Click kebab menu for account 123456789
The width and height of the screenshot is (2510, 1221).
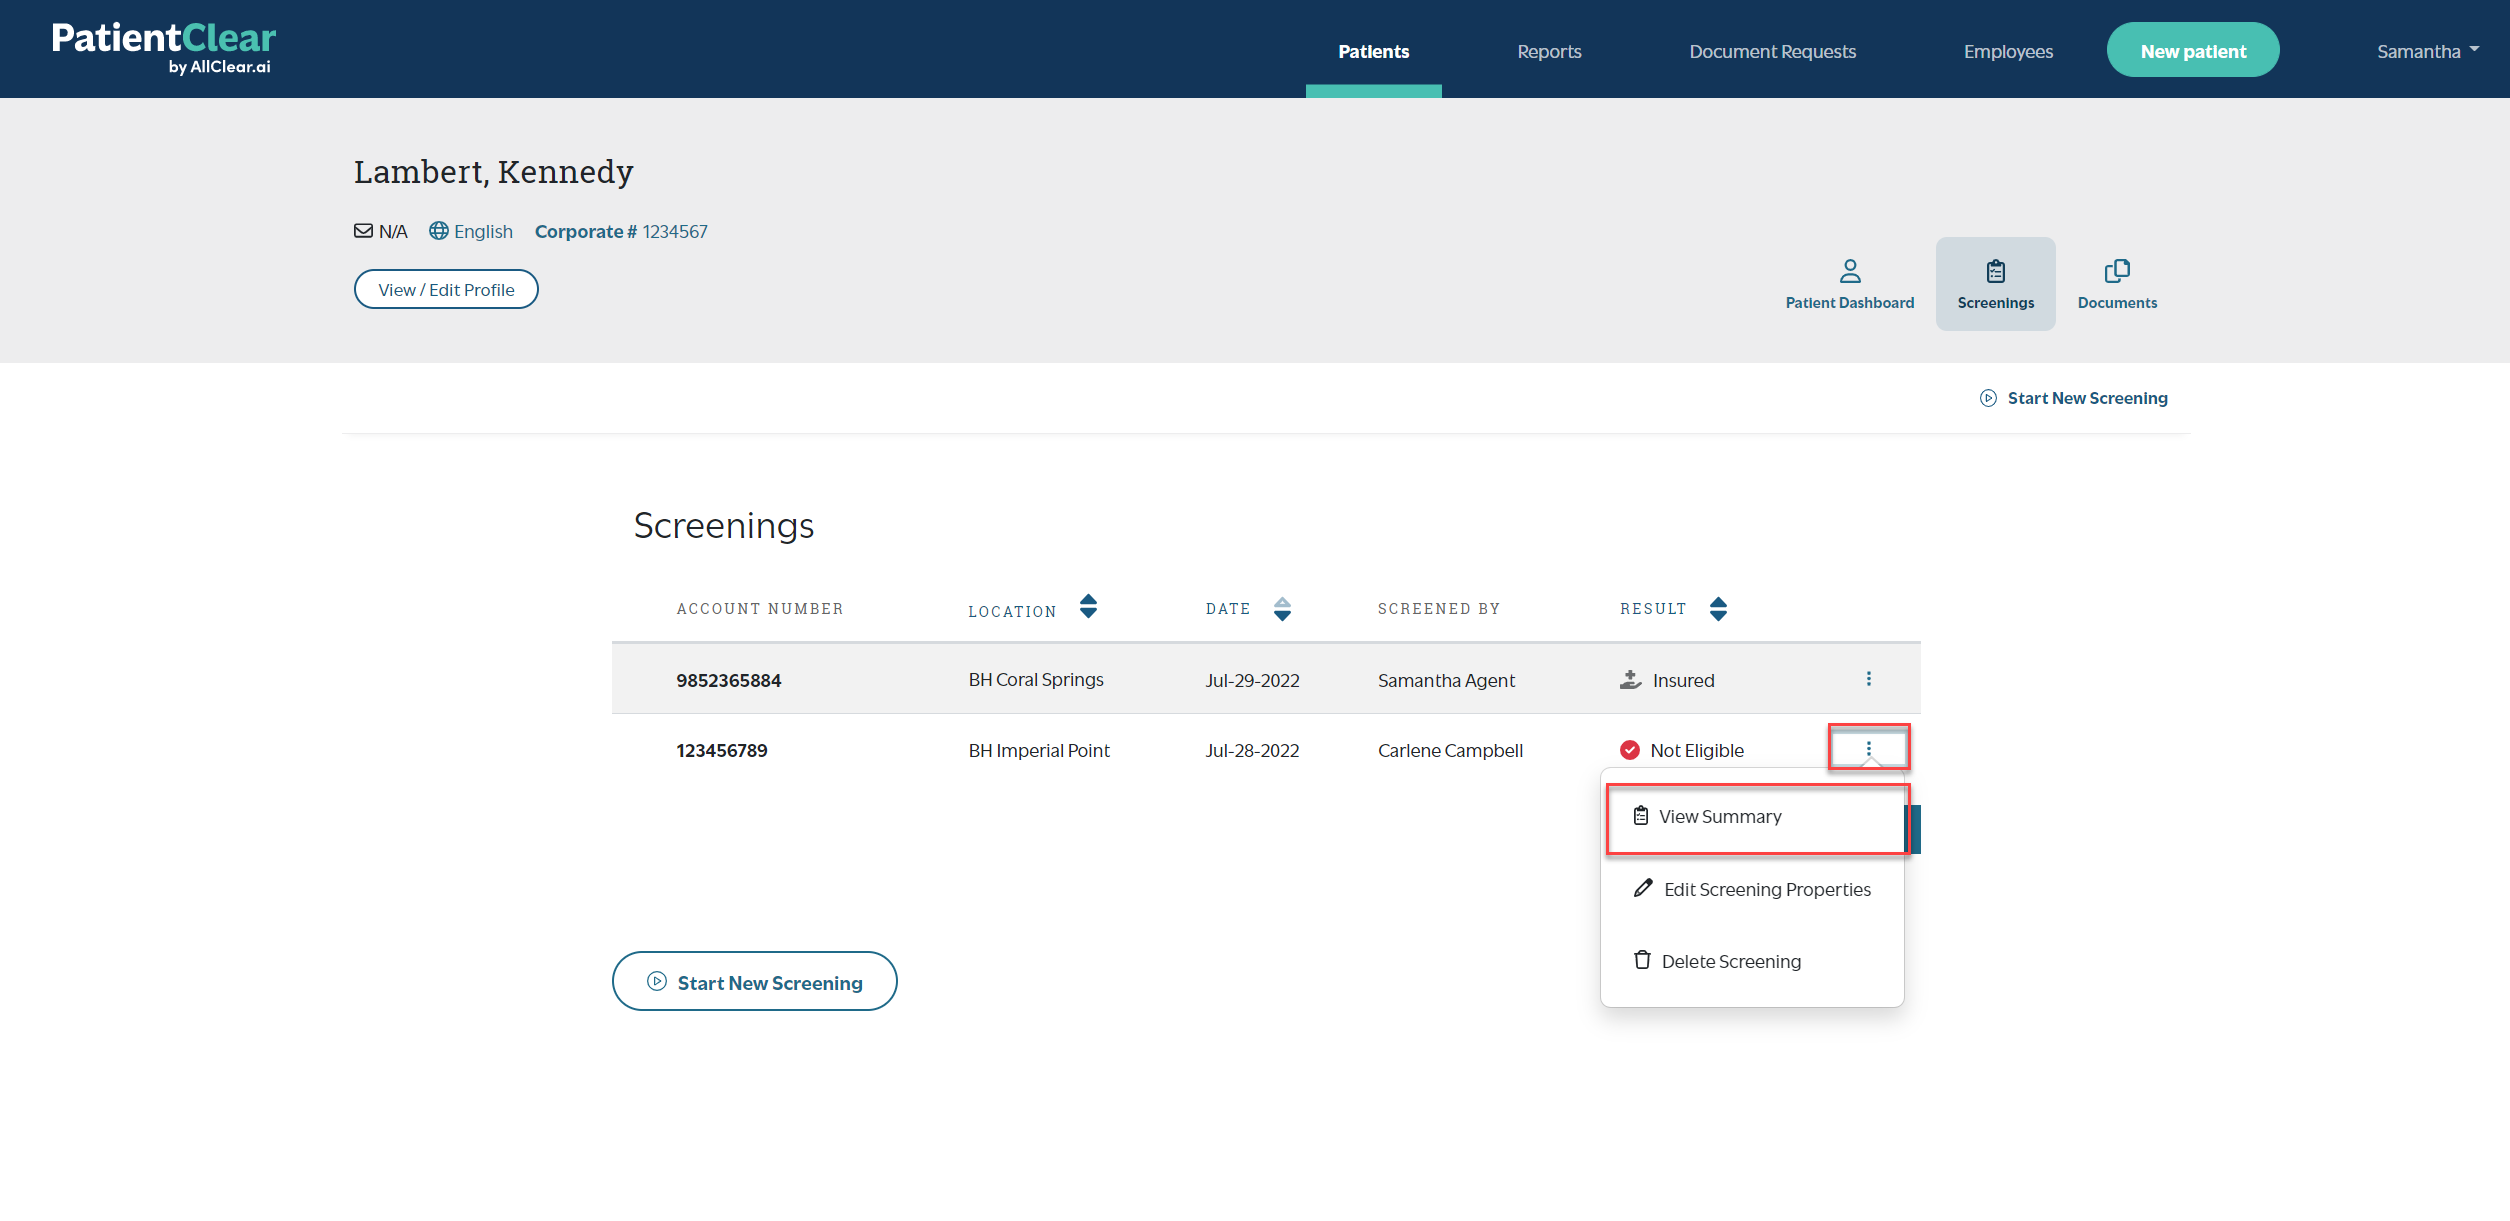coord(1868,749)
